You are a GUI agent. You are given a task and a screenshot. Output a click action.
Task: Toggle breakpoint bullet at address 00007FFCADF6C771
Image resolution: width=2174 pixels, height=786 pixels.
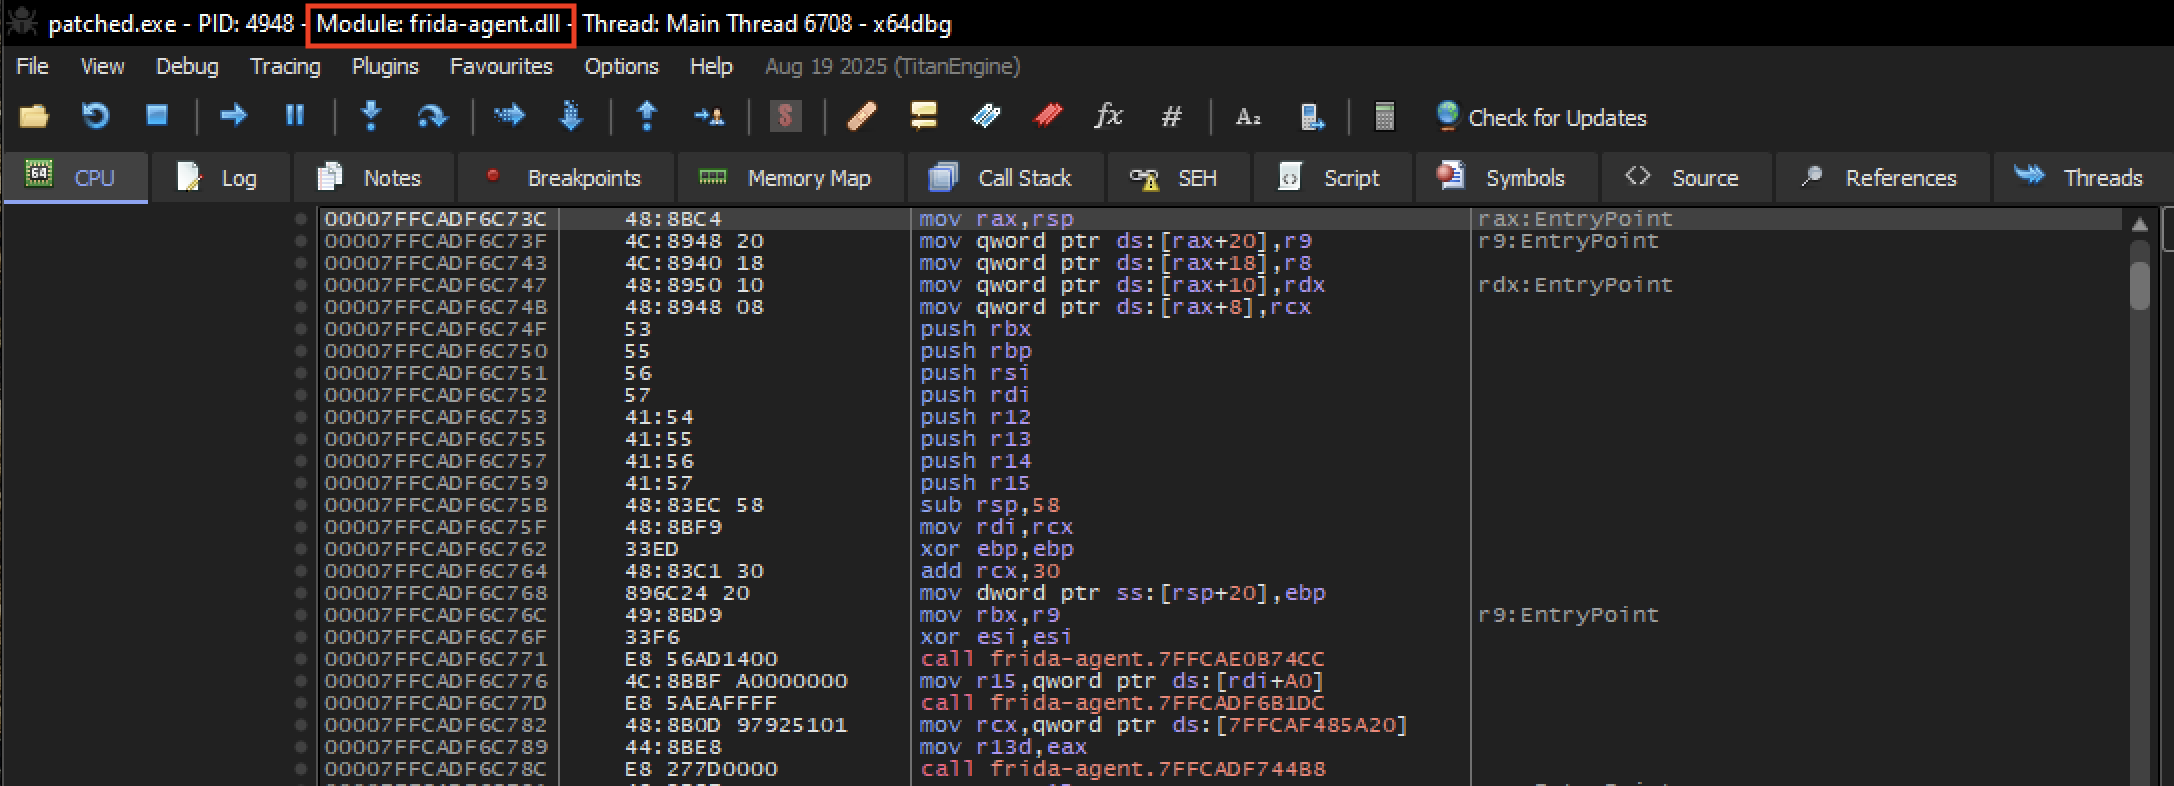click(300, 659)
